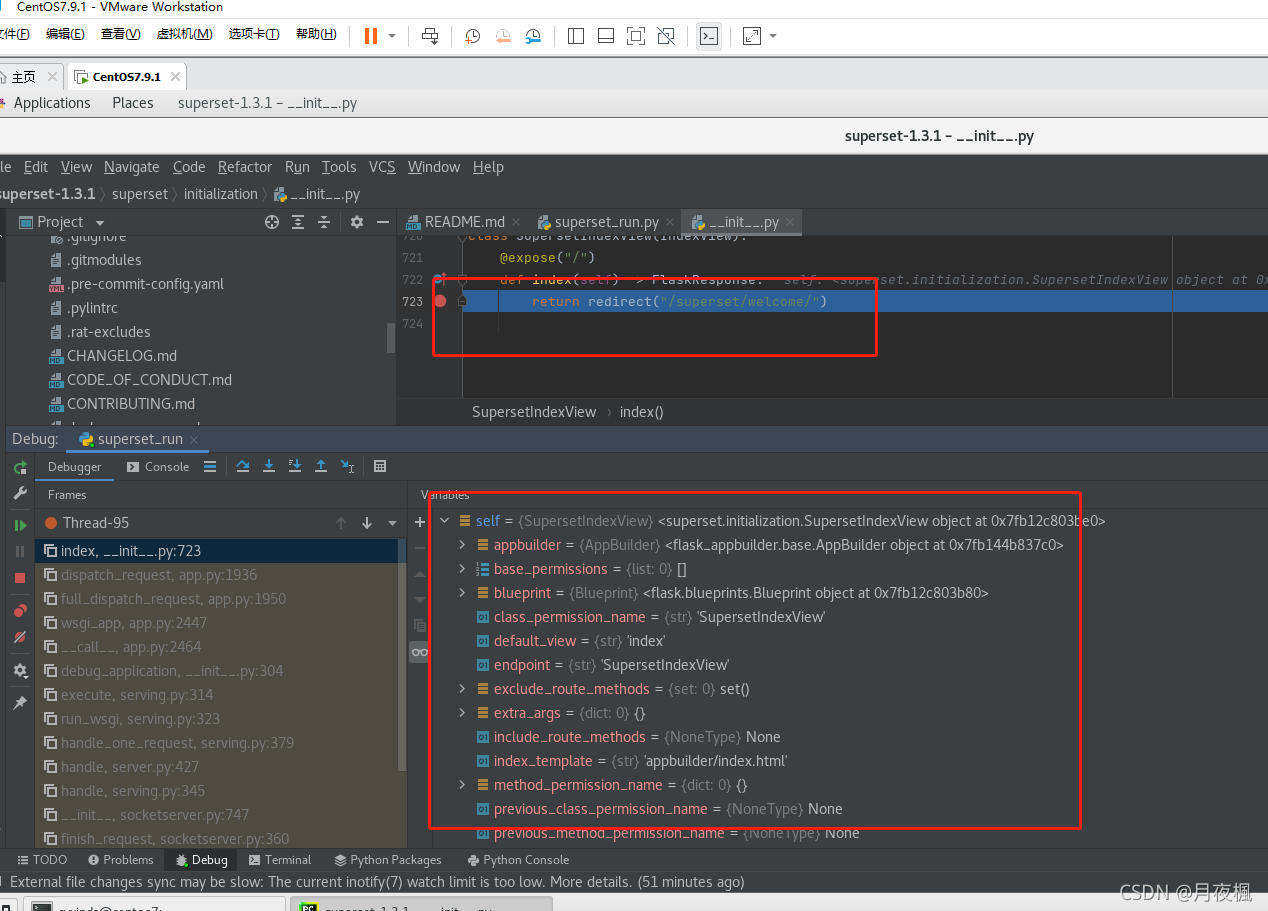Screen dimensions: 1268x911
Task: Show execution point lines icon
Action: [210, 466]
